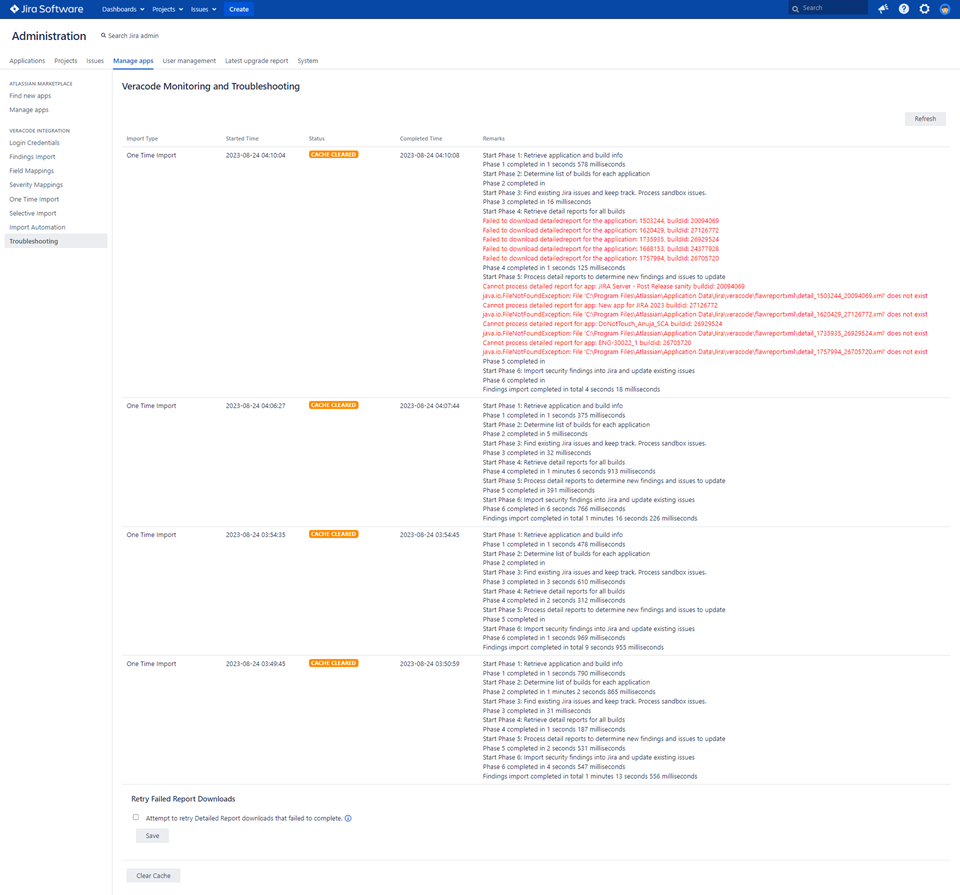Open Field Mappings in sidebar

31,171
